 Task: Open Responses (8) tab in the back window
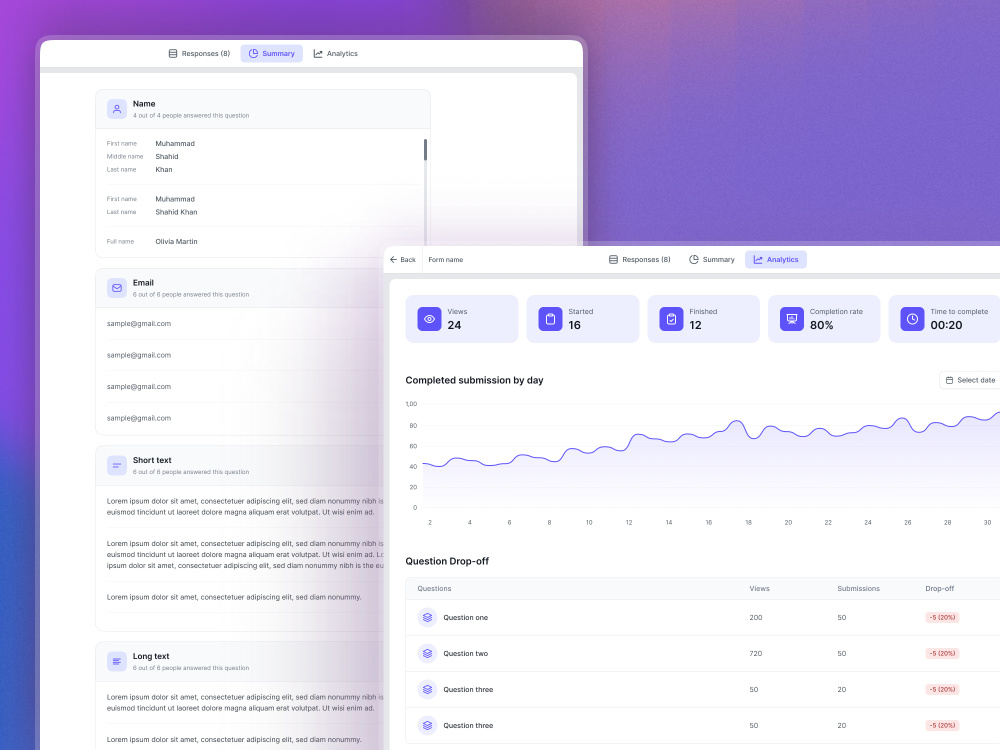(x=199, y=54)
